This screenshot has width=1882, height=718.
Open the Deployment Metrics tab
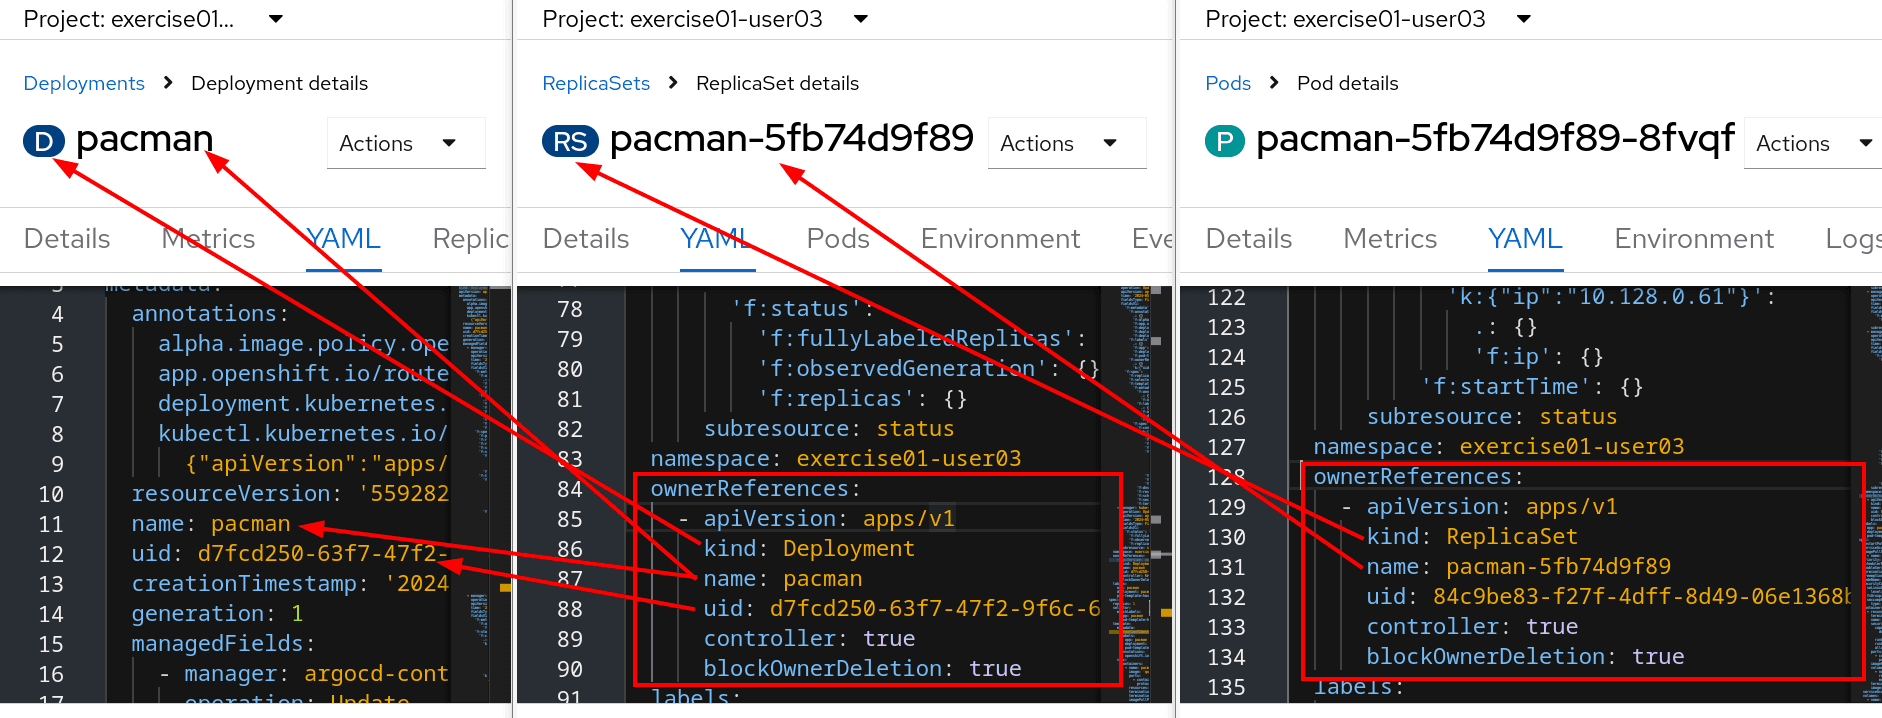pos(208,239)
